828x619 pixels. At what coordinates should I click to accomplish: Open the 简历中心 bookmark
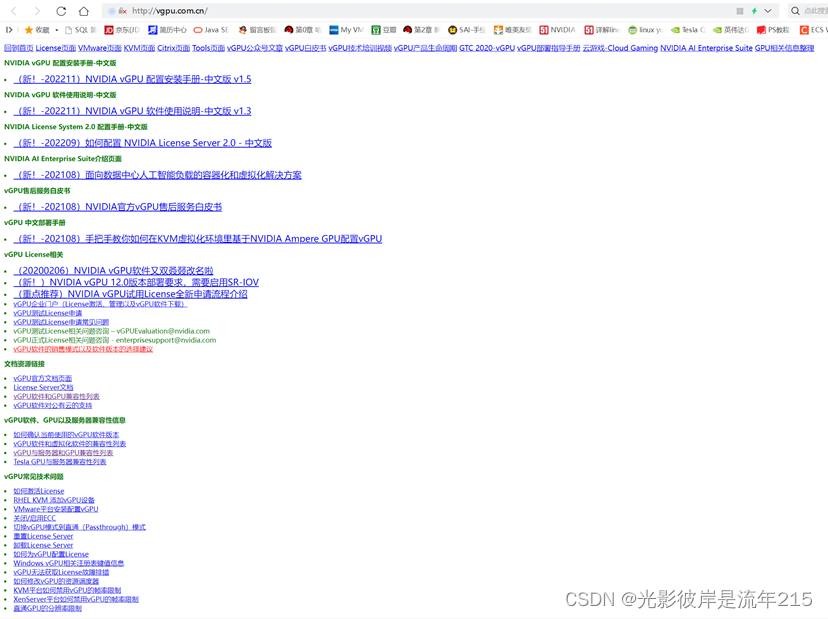point(167,30)
